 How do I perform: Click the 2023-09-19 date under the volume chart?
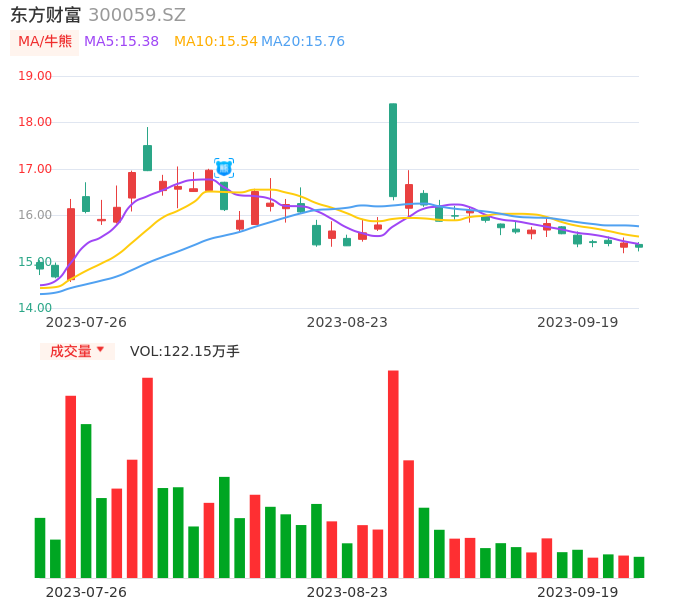[578, 592]
